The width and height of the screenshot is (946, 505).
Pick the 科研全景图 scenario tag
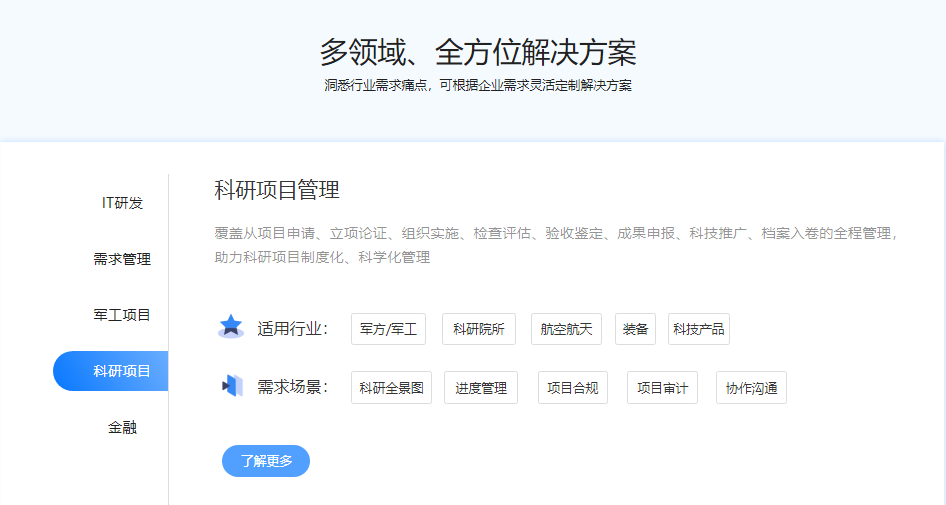392,387
